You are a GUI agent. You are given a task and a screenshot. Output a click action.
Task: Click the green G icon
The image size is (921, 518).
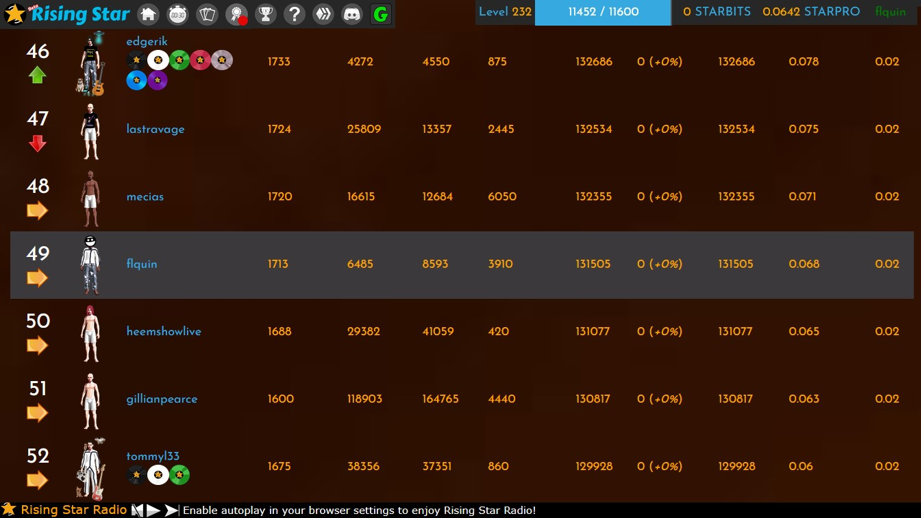tap(381, 14)
